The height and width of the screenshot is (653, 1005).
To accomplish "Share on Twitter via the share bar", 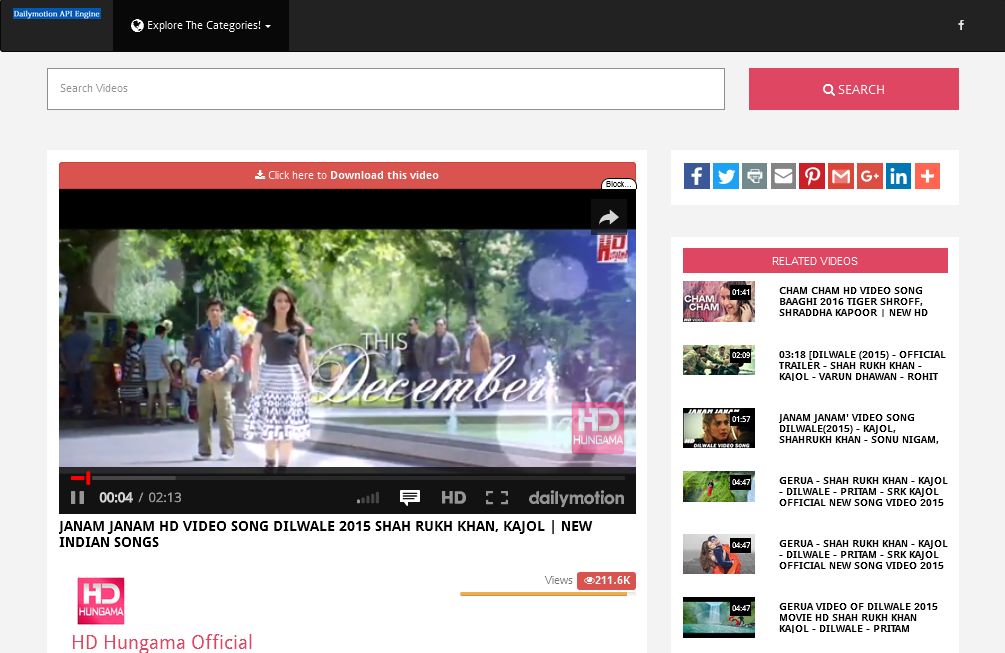I will [x=726, y=176].
